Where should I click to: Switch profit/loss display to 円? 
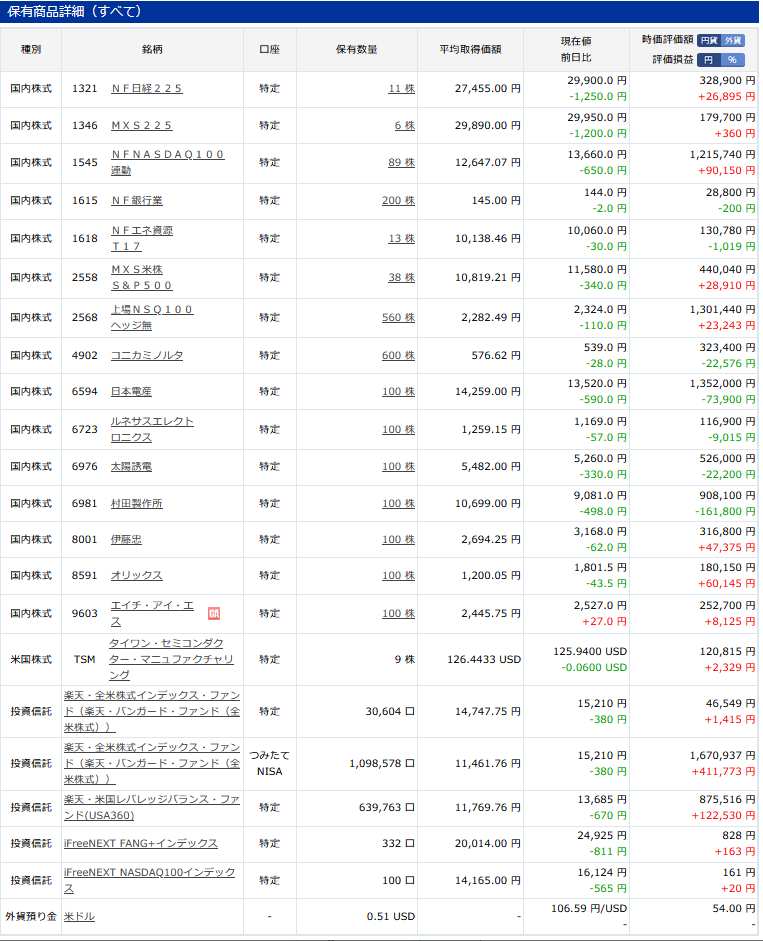(x=709, y=60)
